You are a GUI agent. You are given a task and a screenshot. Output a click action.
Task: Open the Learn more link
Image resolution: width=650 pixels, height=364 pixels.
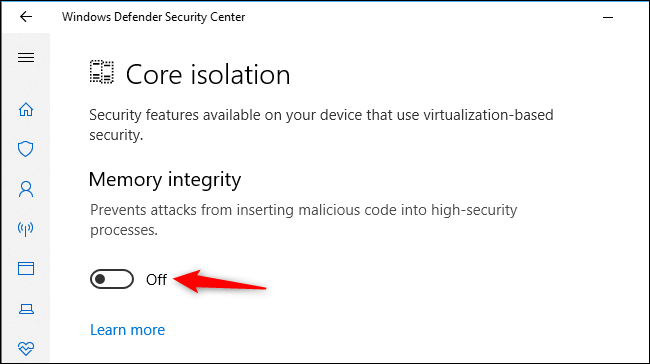click(x=127, y=330)
